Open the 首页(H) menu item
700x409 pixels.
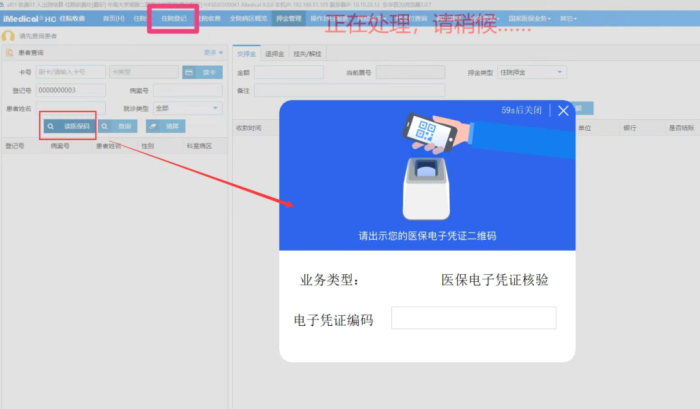pyautogui.click(x=113, y=19)
